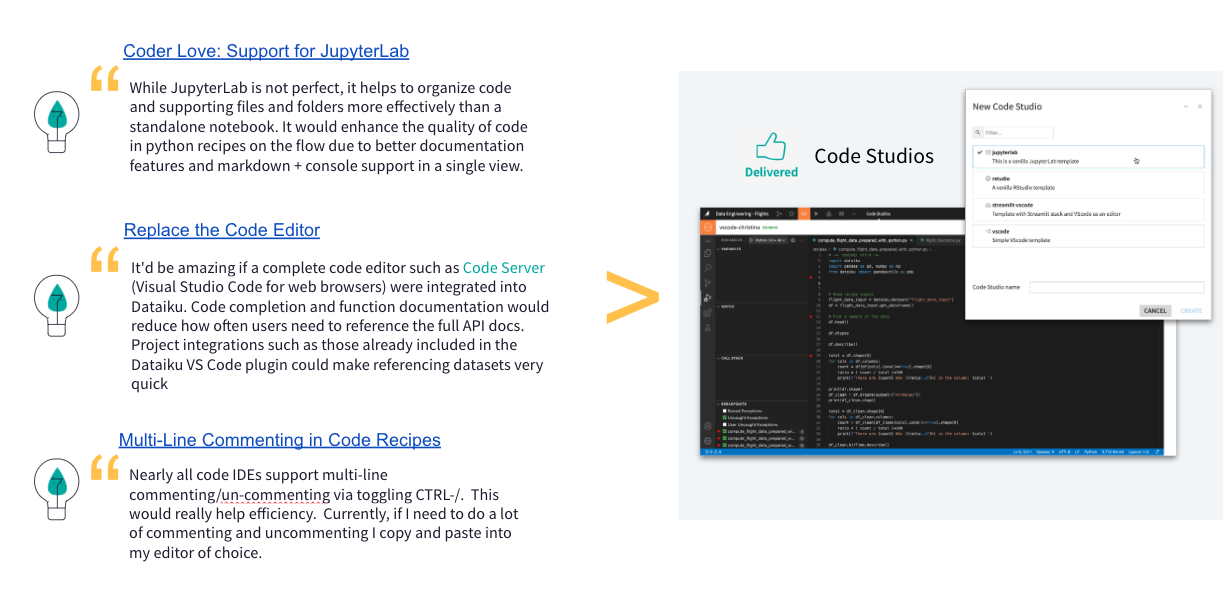Viewport: 1231px width, 594px height.
Task: Collapse the VARIABLES debug section
Action: click(730, 249)
